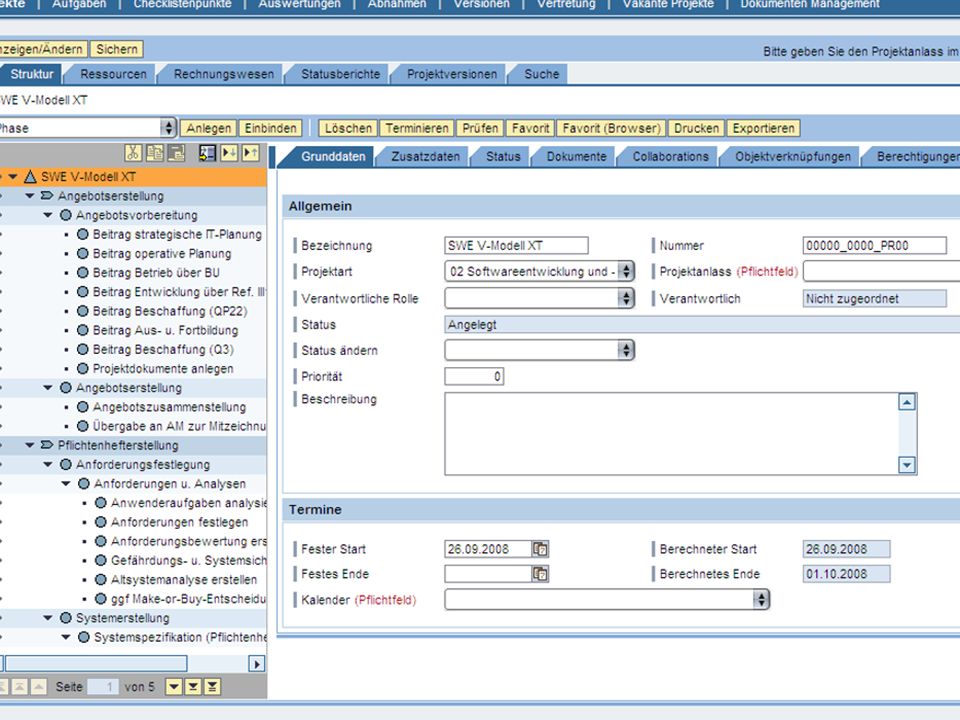Click the collapse-all up arrow icon
Image resolution: width=960 pixels, height=720 pixels.
(250, 152)
